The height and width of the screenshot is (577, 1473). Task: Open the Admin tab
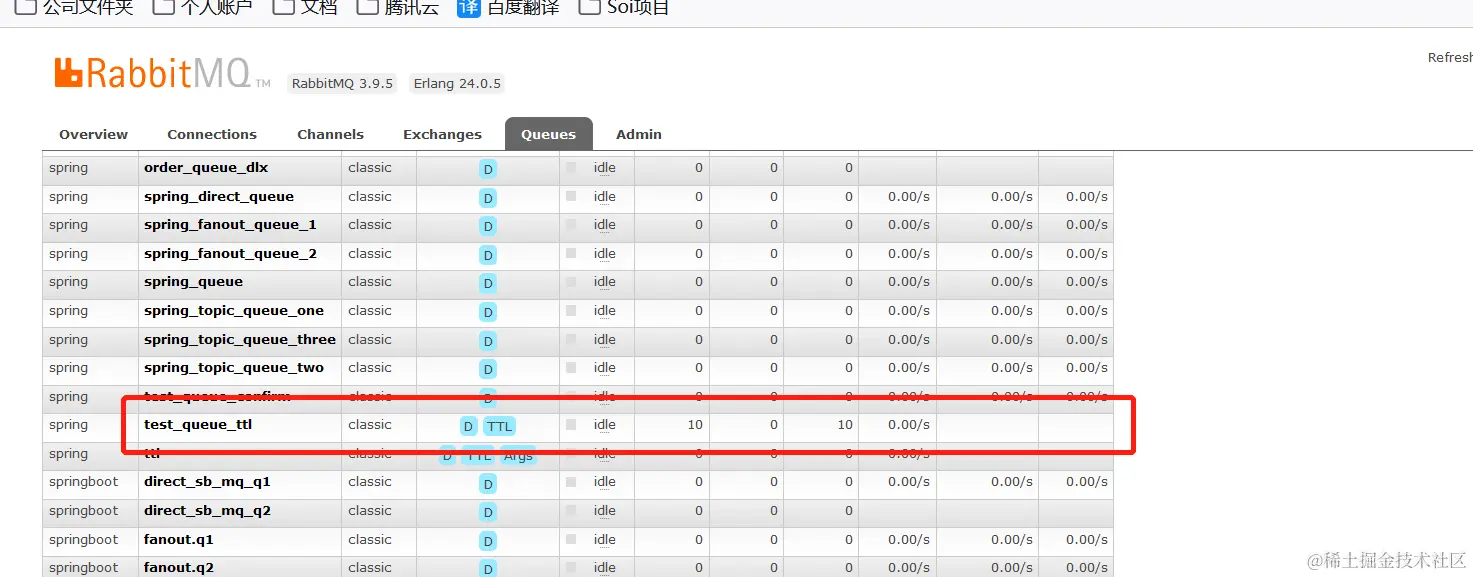coord(639,134)
